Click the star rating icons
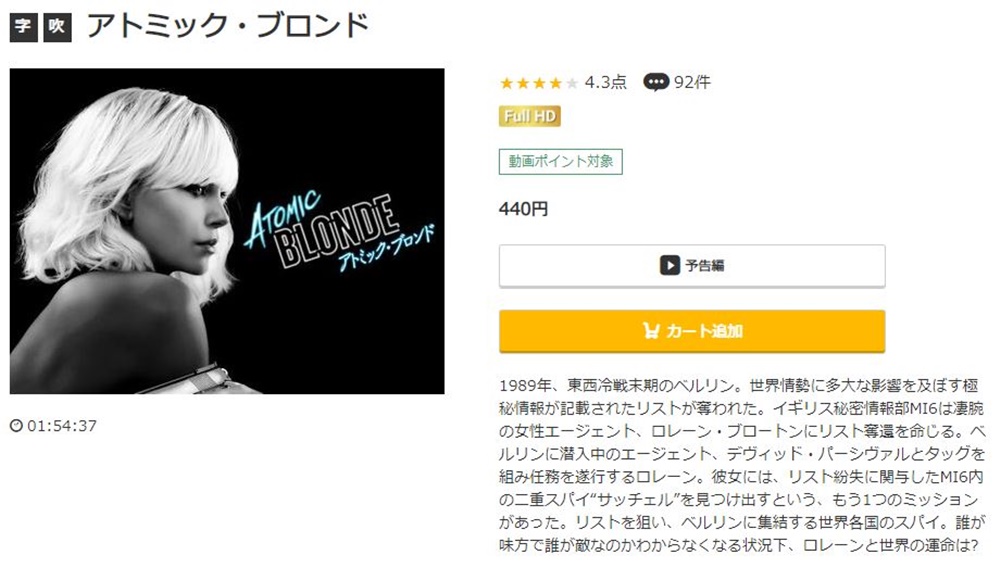Image resolution: width=1000 pixels, height=567 pixels. [540, 83]
